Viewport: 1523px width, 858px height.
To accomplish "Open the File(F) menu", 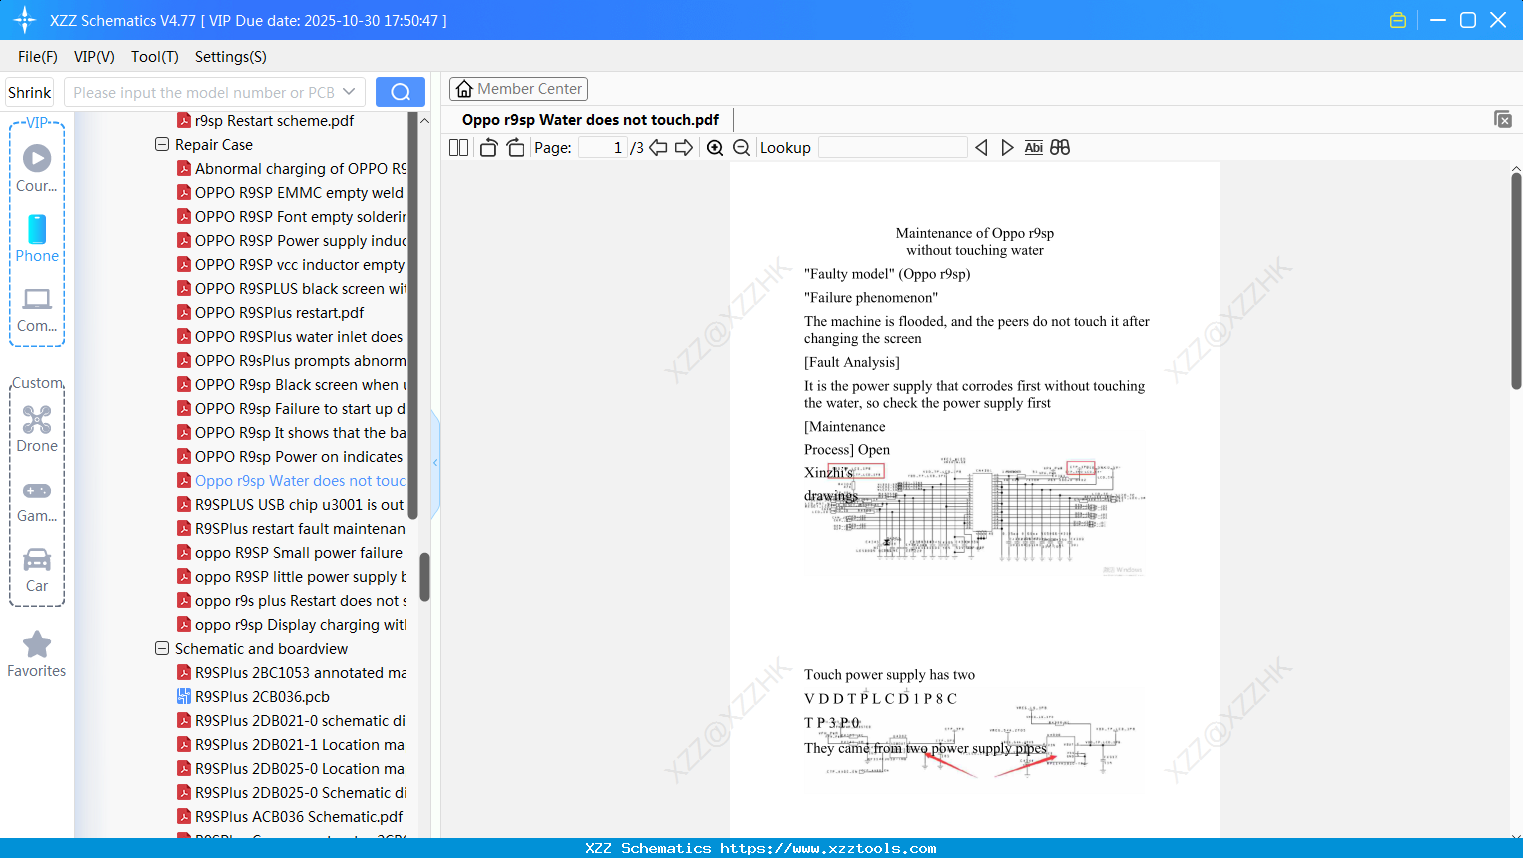I will [38, 57].
